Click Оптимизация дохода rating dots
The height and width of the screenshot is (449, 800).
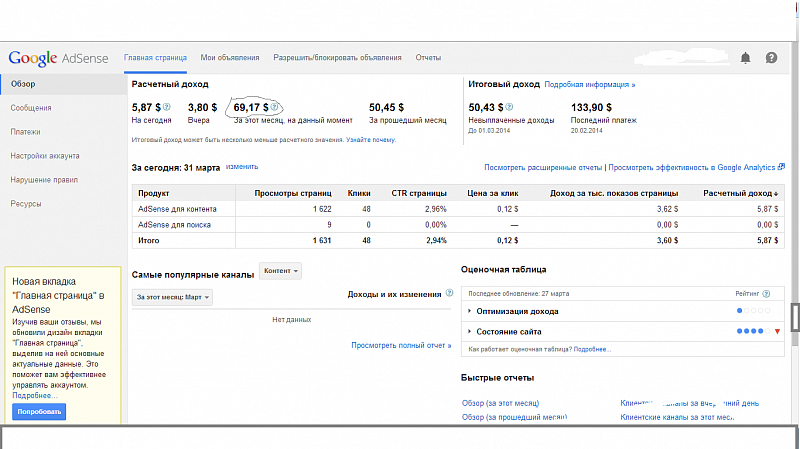pos(754,311)
